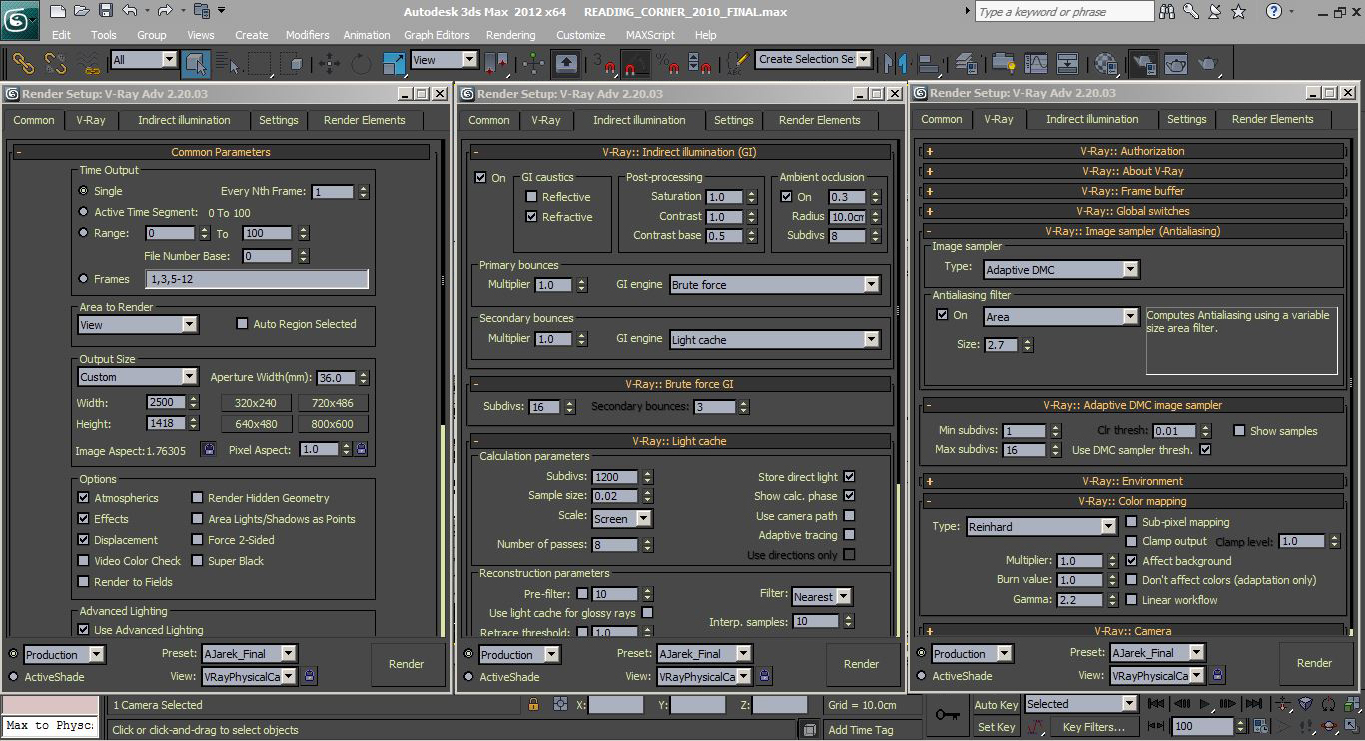Open the MAXScript menu
The image size is (1365, 741).
650,35
